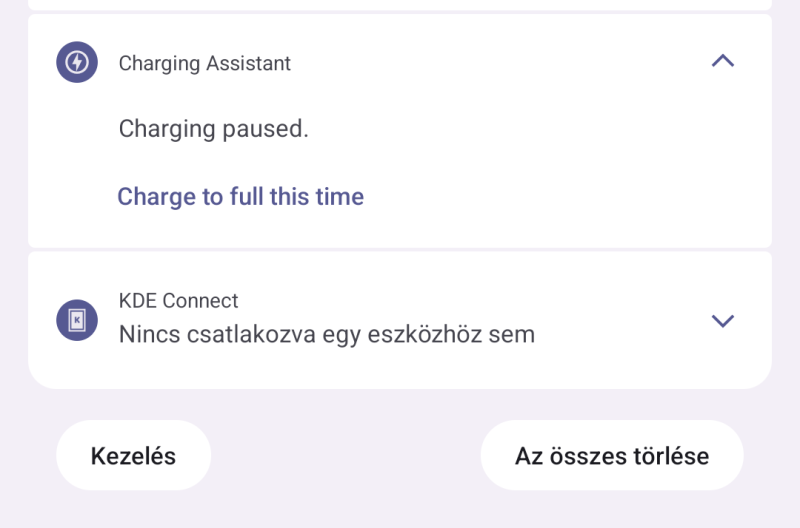Open the Kezelés notification settings
The image size is (800, 528).
tap(133, 456)
